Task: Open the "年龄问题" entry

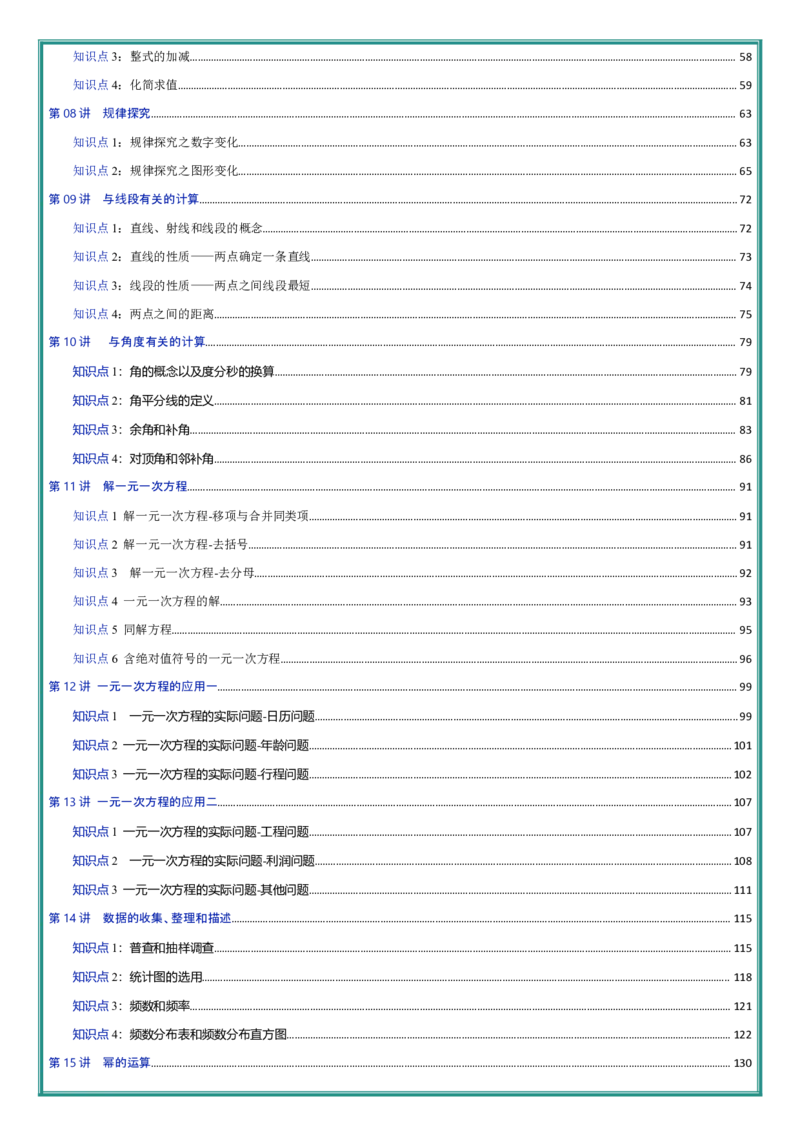Action: pos(412,745)
